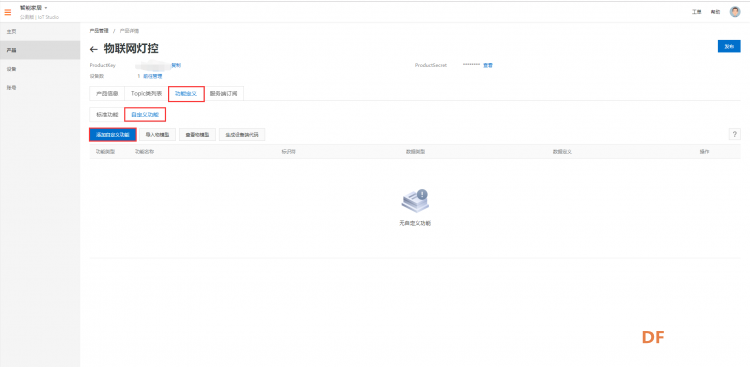The width and height of the screenshot is (750, 367).
Task: Expand the project name dropdown in the header
Action: [x=34, y=8]
